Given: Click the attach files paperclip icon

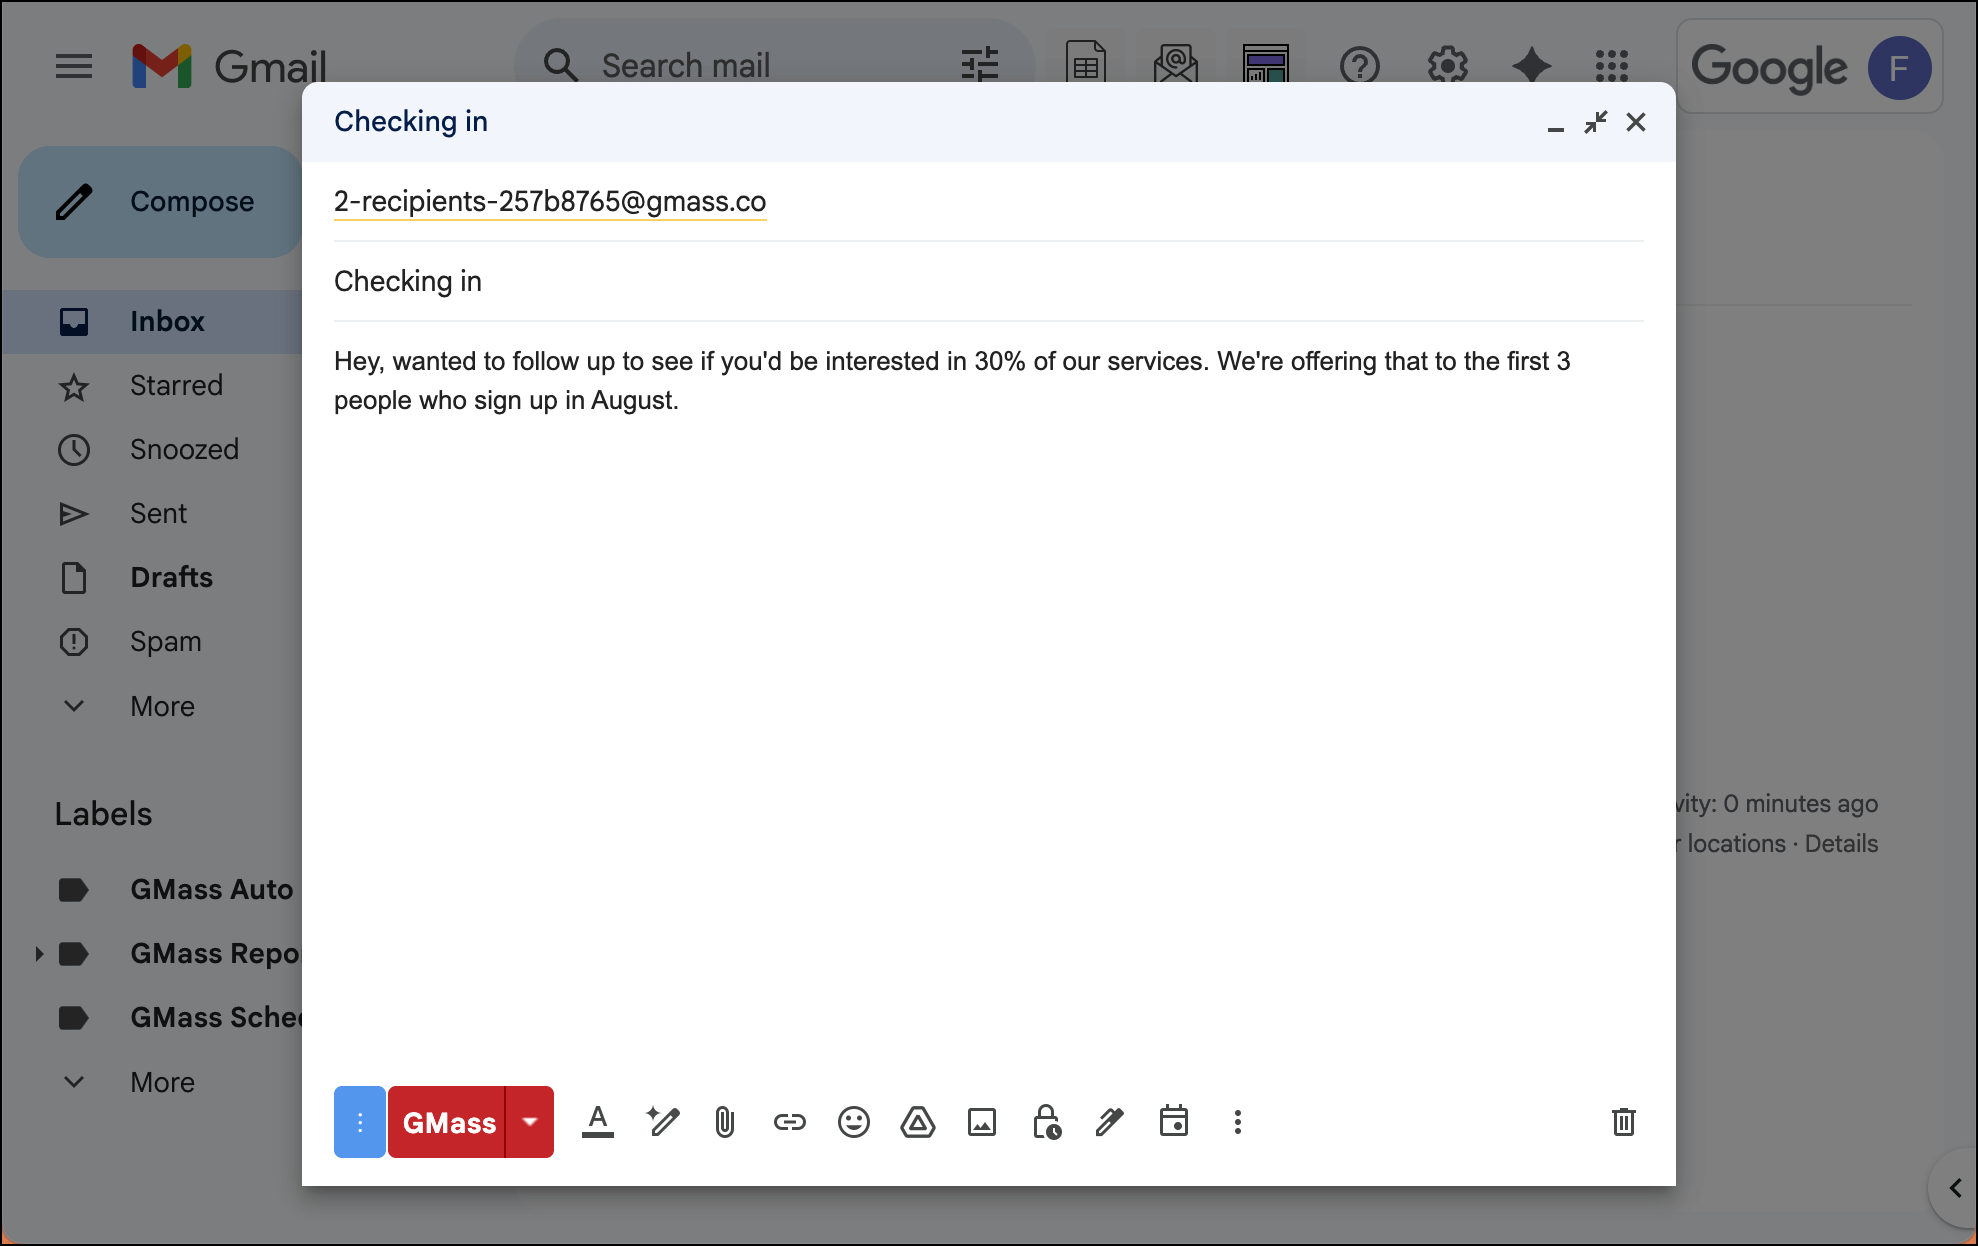Looking at the screenshot, I should coord(725,1122).
